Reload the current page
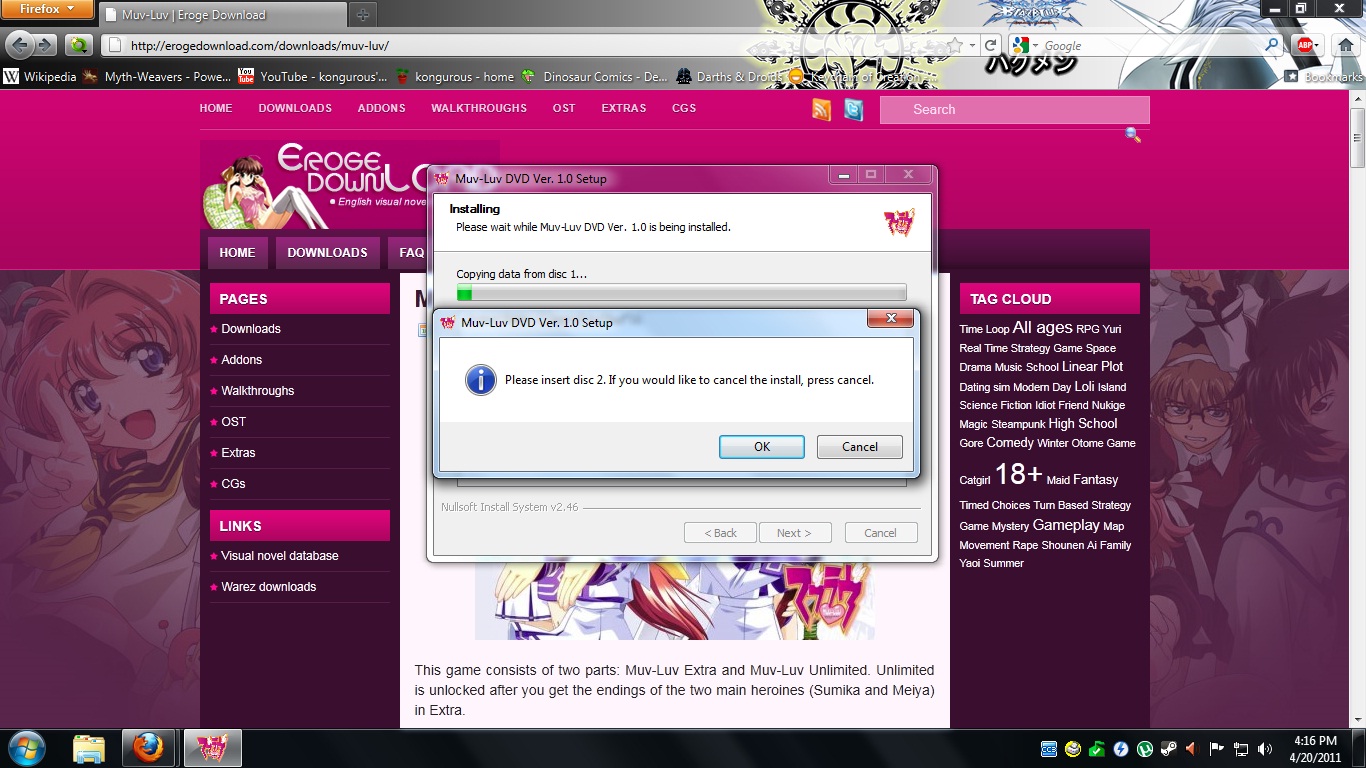Image resolution: width=1366 pixels, height=768 pixels. 991,46
